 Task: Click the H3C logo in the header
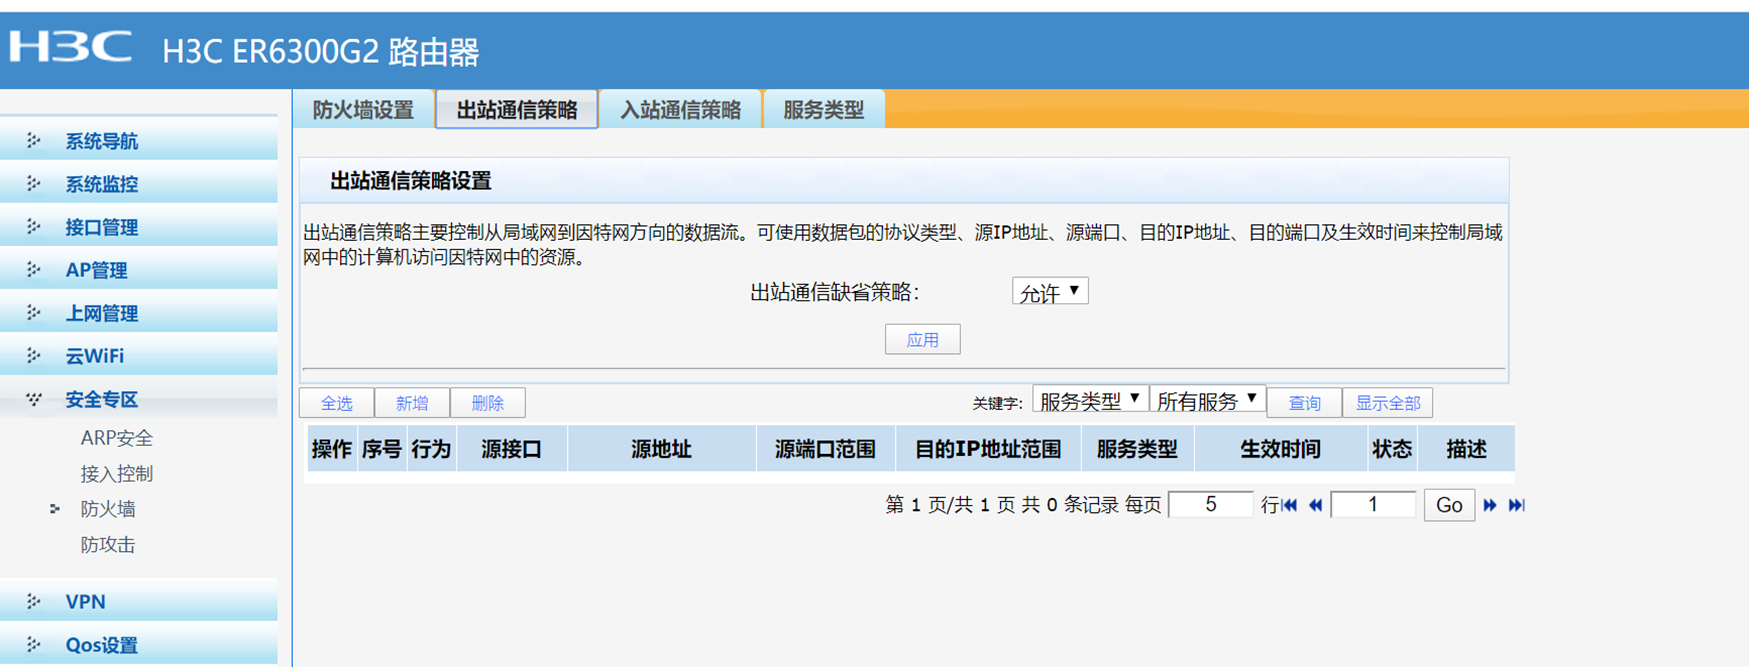(71, 47)
